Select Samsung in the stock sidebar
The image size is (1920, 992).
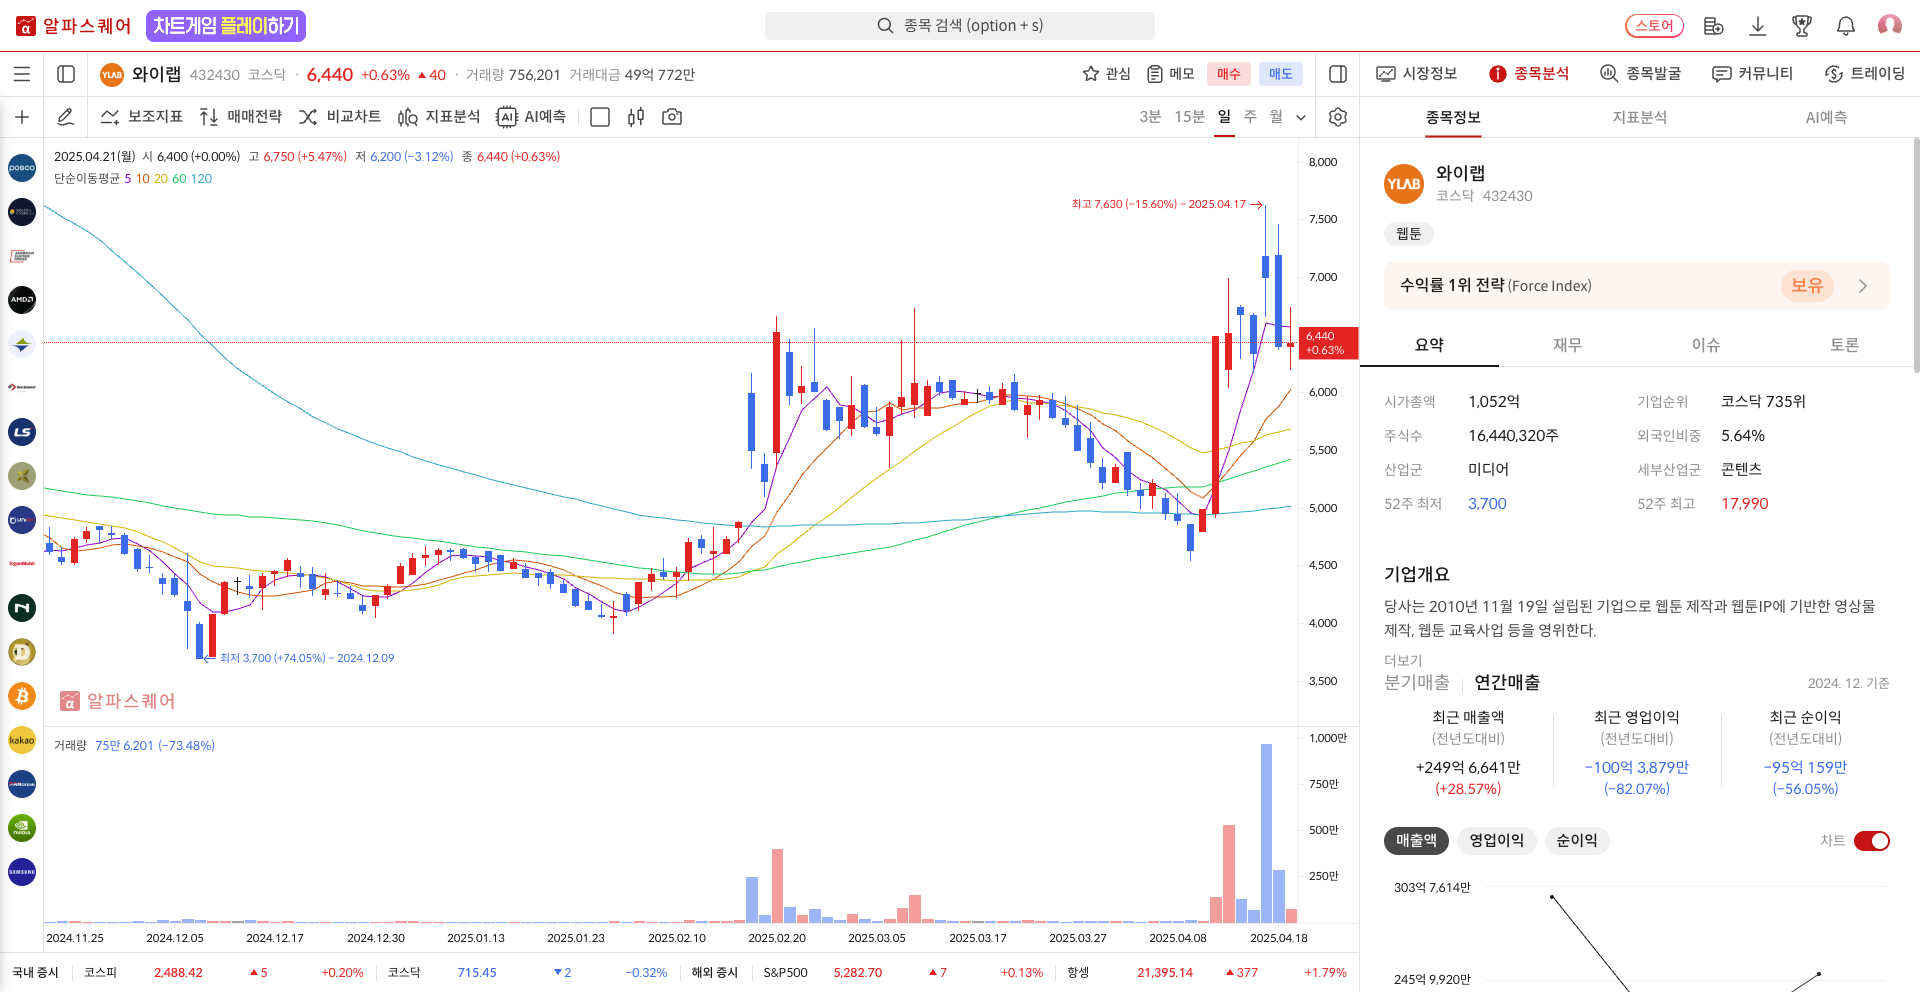click(x=22, y=872)
